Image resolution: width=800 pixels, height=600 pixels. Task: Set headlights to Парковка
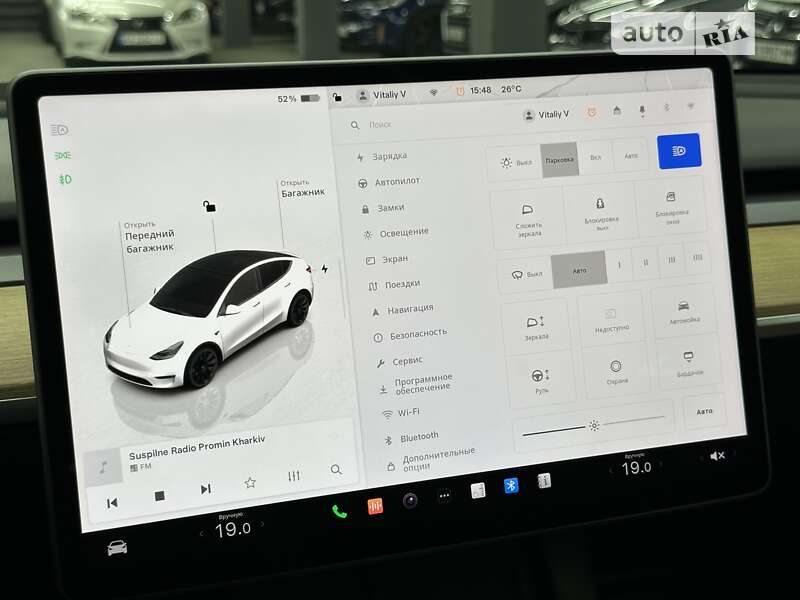click(560, 160)
